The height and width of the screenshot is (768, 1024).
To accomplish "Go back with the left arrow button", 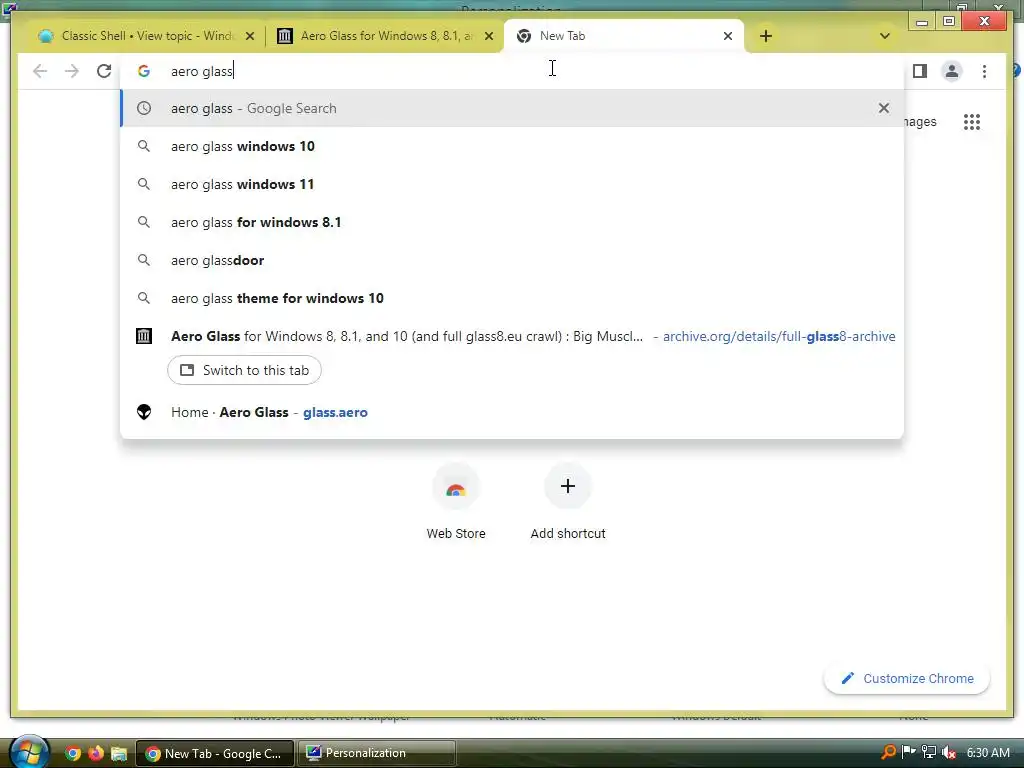I will click(x=40, y=71).
